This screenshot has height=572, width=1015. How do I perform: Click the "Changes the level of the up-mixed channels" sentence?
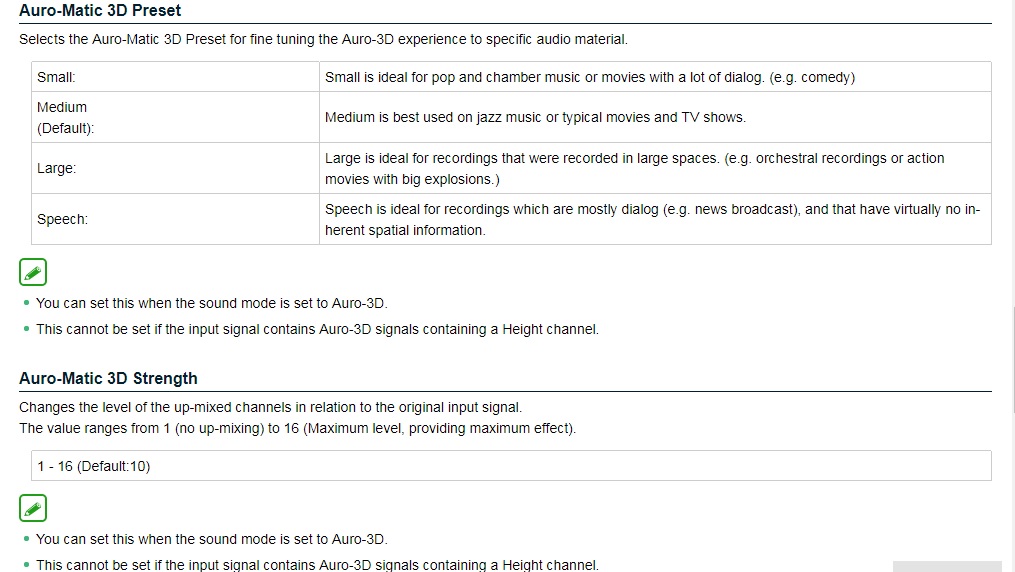(270, 407)
